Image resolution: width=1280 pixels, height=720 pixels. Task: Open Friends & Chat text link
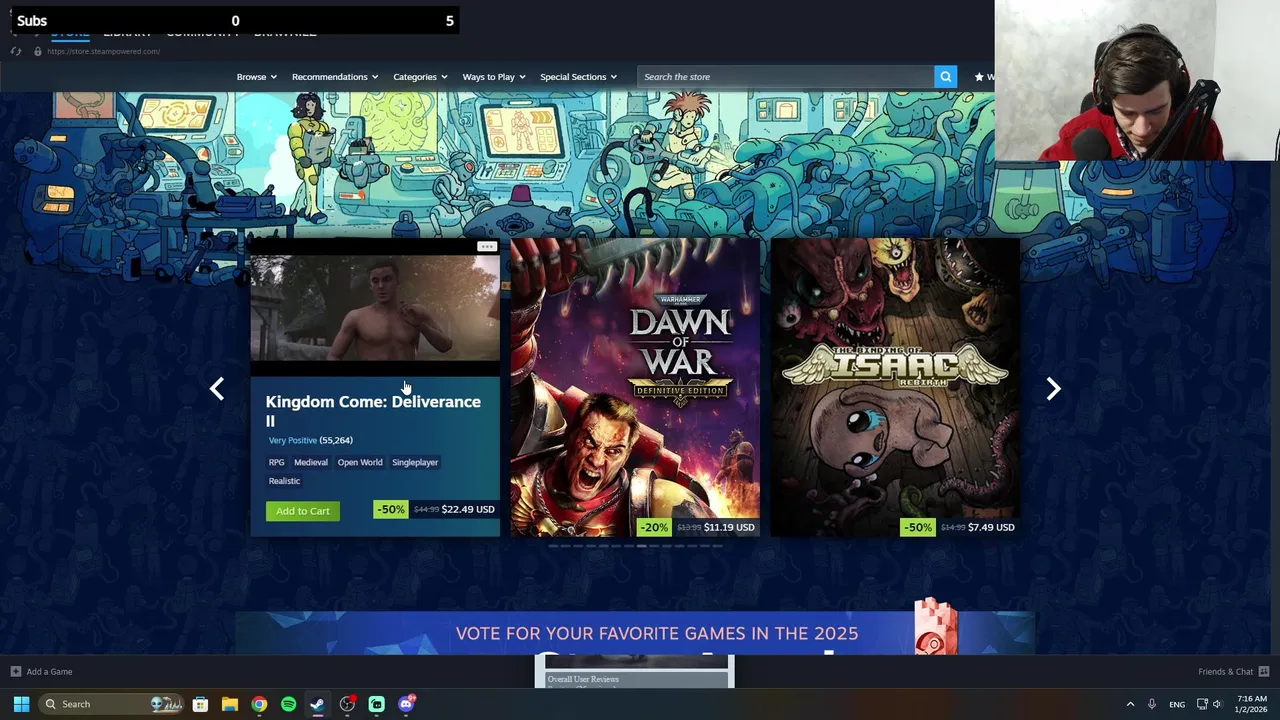(1225, 671)
